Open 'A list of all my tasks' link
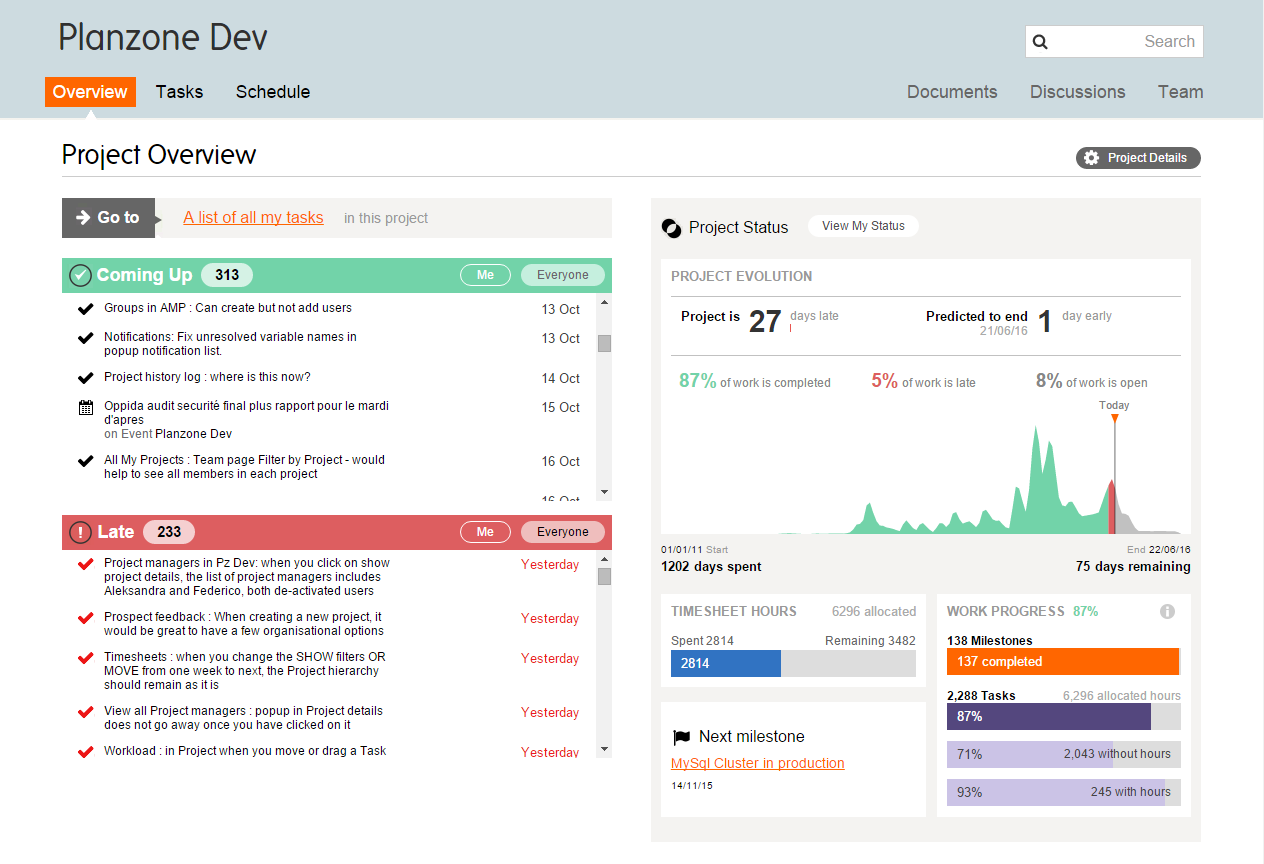 tap(253, 217)
